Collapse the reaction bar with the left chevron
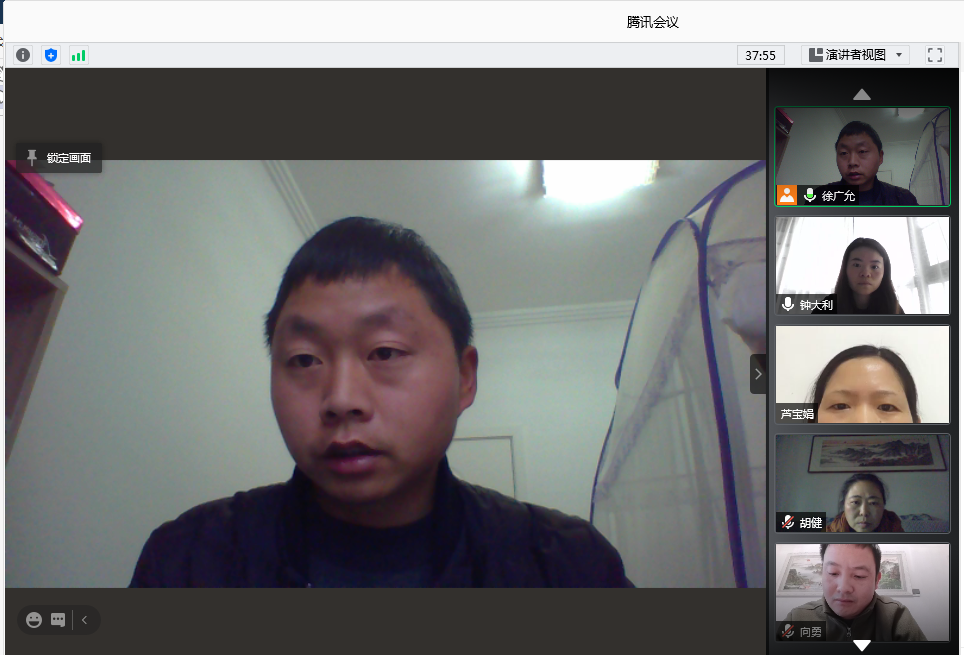This screenshot has width=964, height=655. [84, 620]
